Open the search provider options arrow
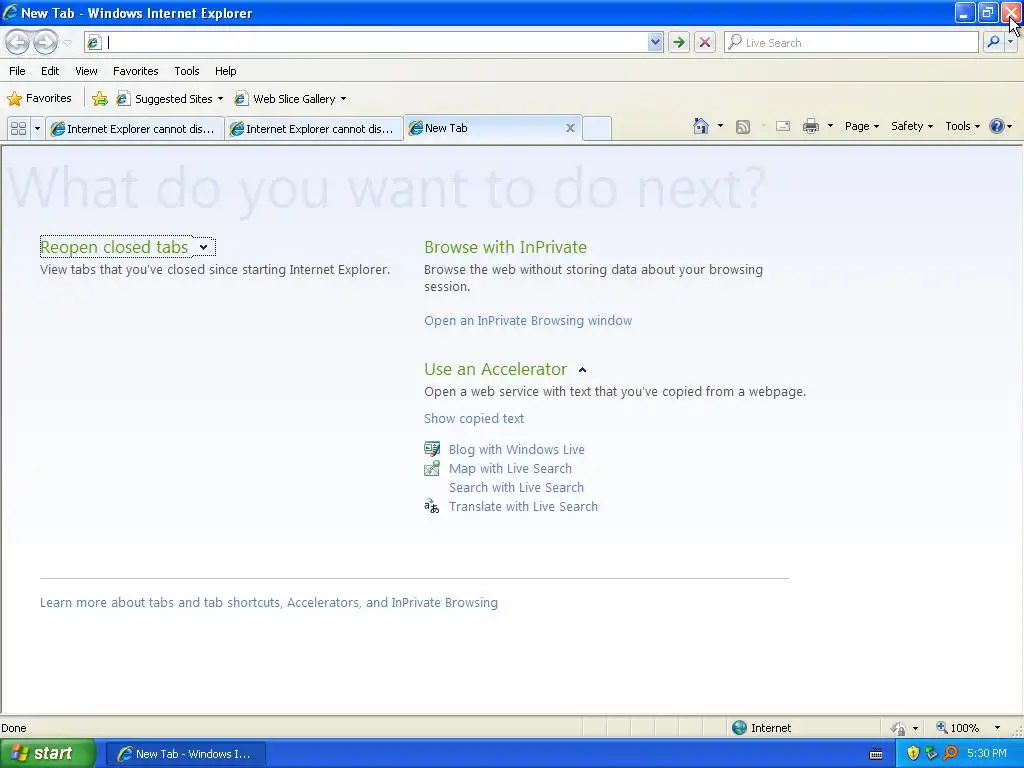Image resolution: width=1024 pixels, height=768 pixels. pos(1010,42)
